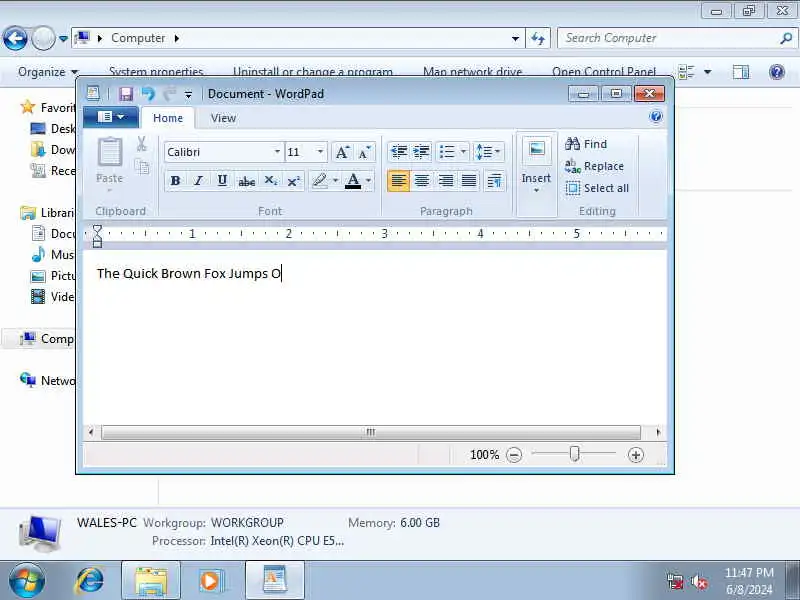This screenshot has width=800, height=600.
Task: Apply the font color A swatch
Action: 353,181
